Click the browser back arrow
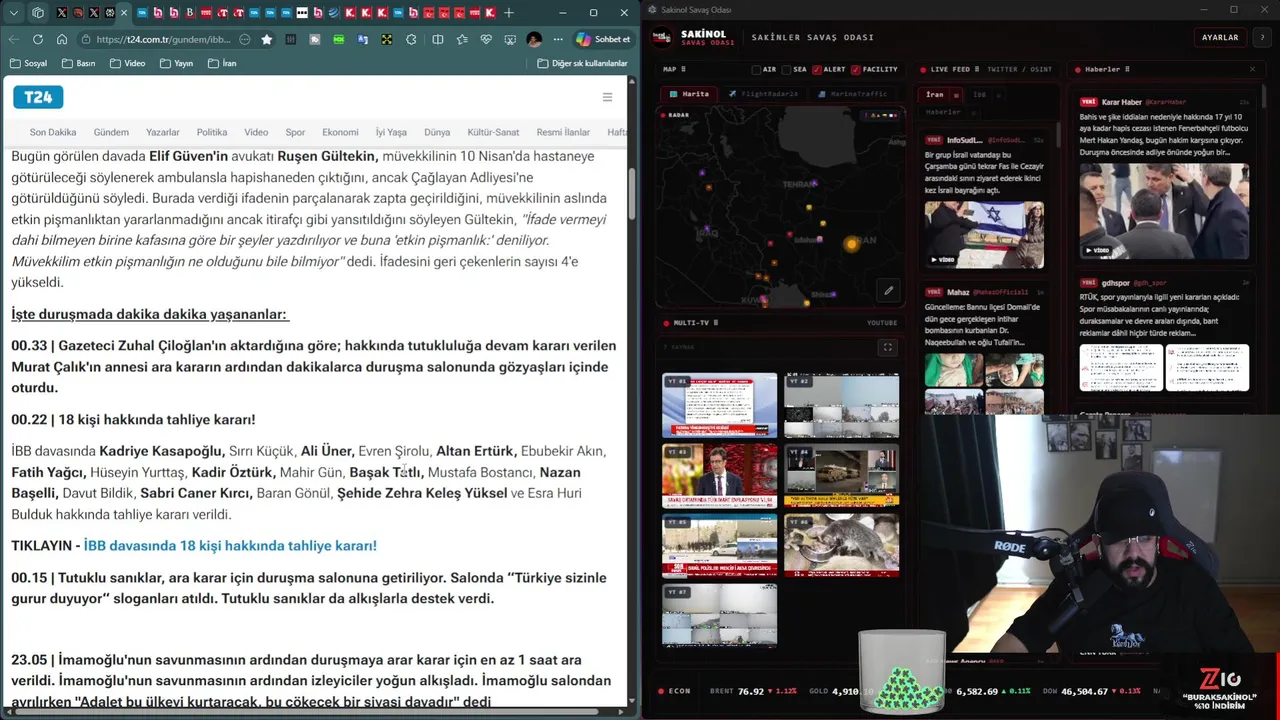The width and height of the screenshot is (1280, 720). [14, 39]
